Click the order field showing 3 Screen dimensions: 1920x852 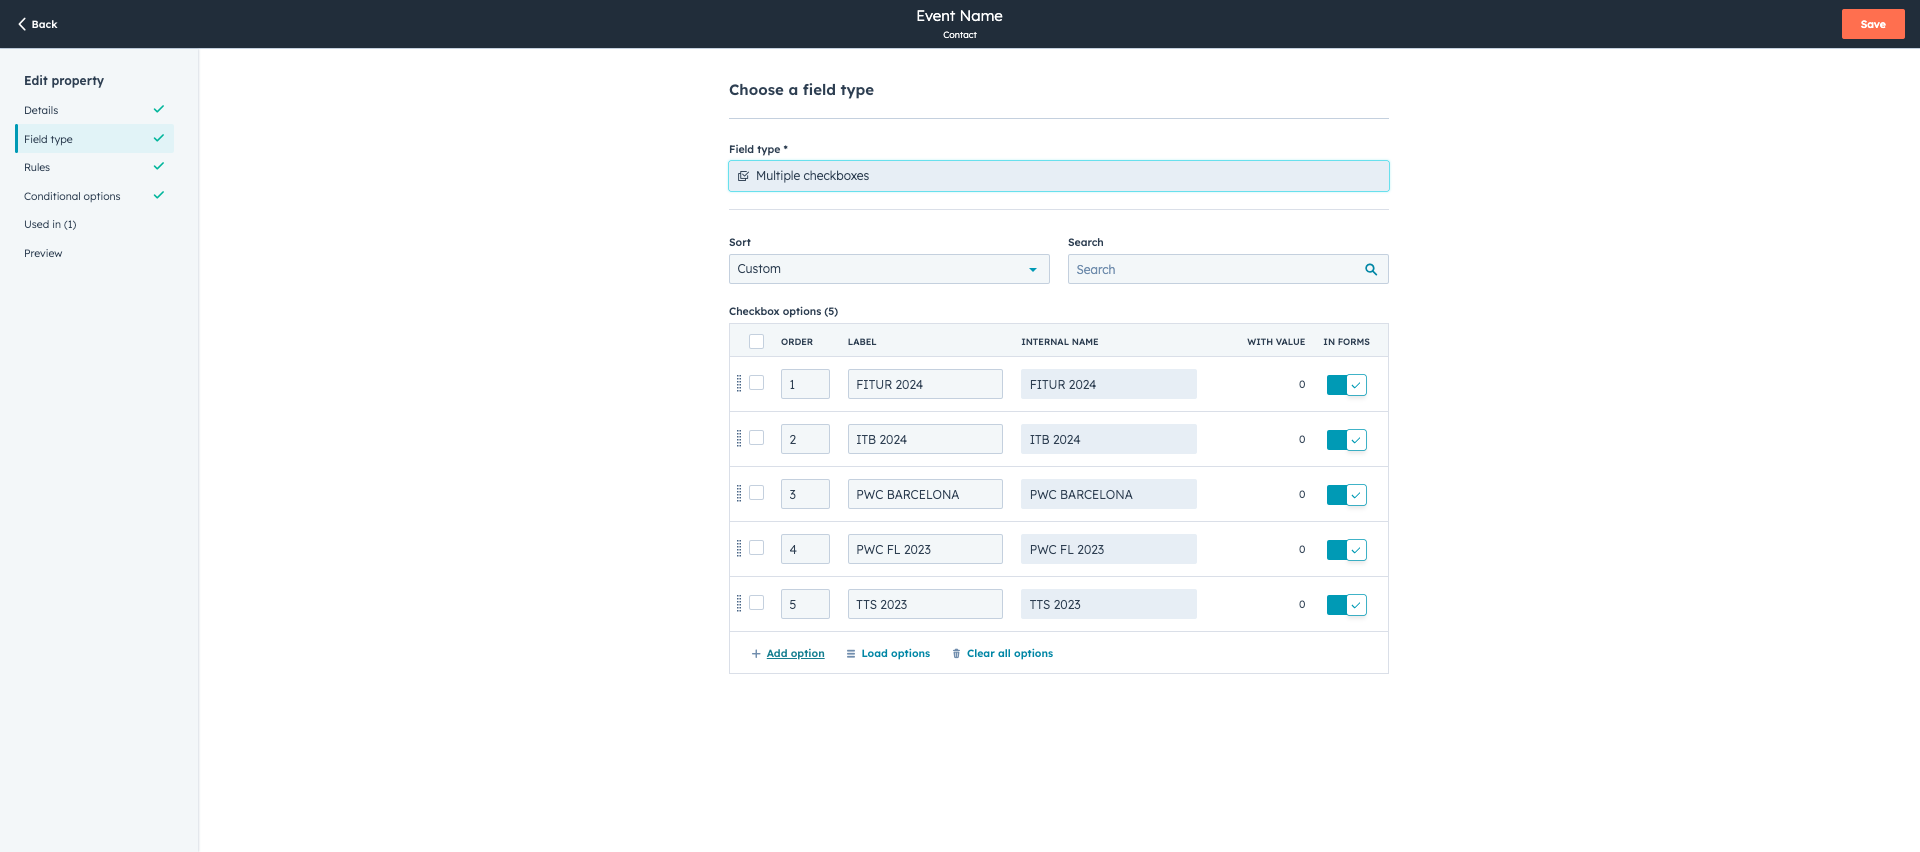click(805, 494)
